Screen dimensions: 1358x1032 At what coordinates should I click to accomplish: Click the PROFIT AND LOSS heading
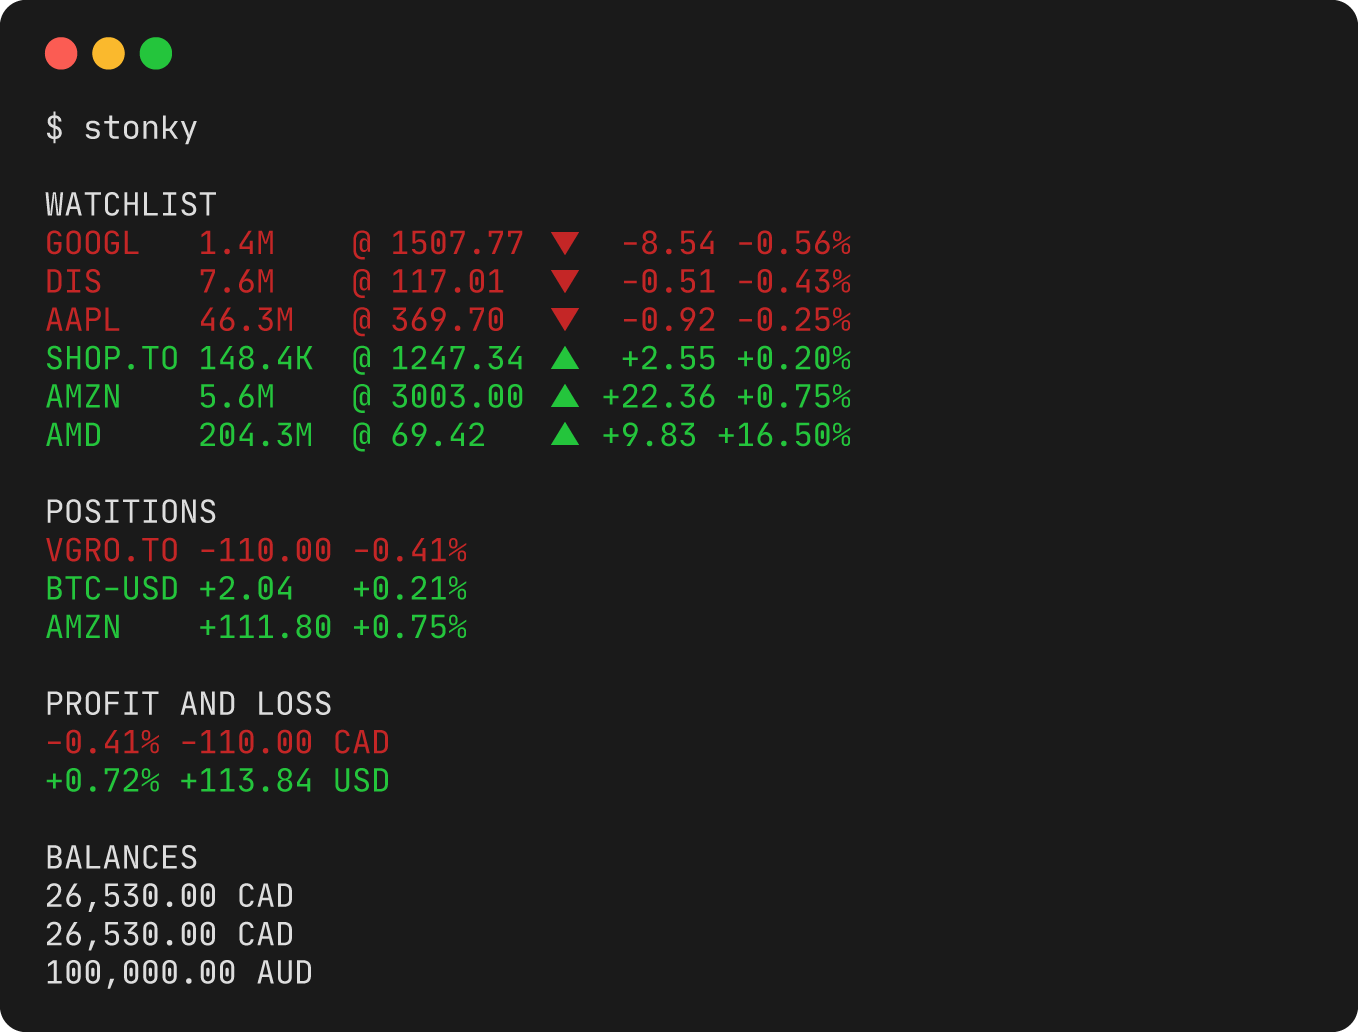tap(188, 704)
